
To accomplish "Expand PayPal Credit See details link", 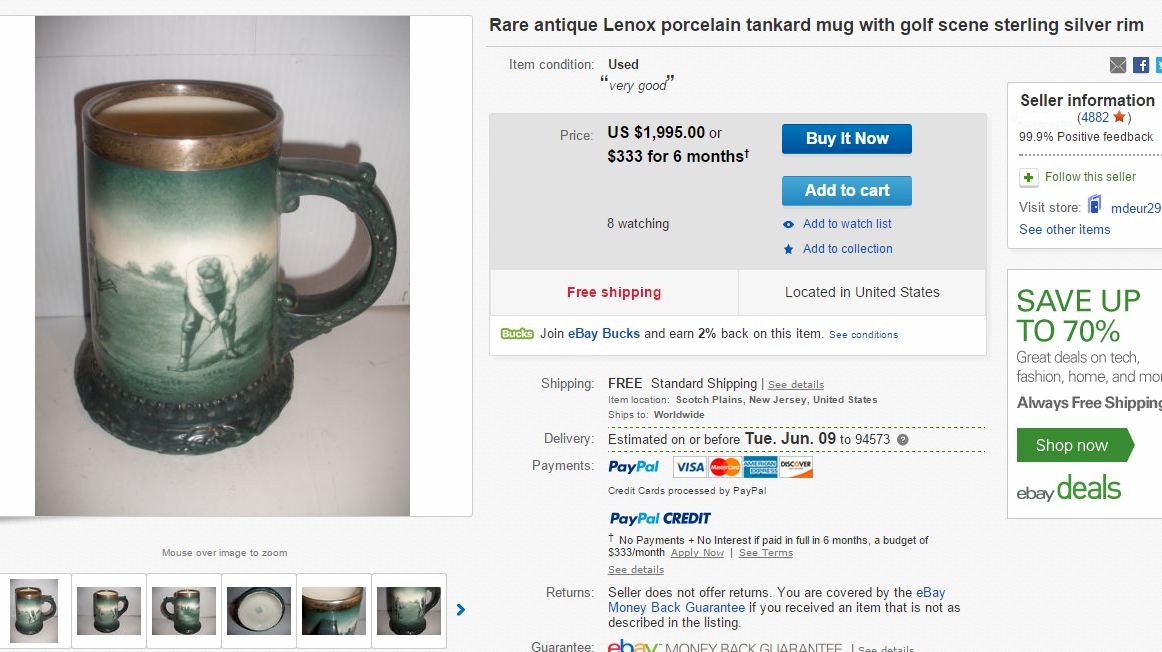I will [636, 570].
